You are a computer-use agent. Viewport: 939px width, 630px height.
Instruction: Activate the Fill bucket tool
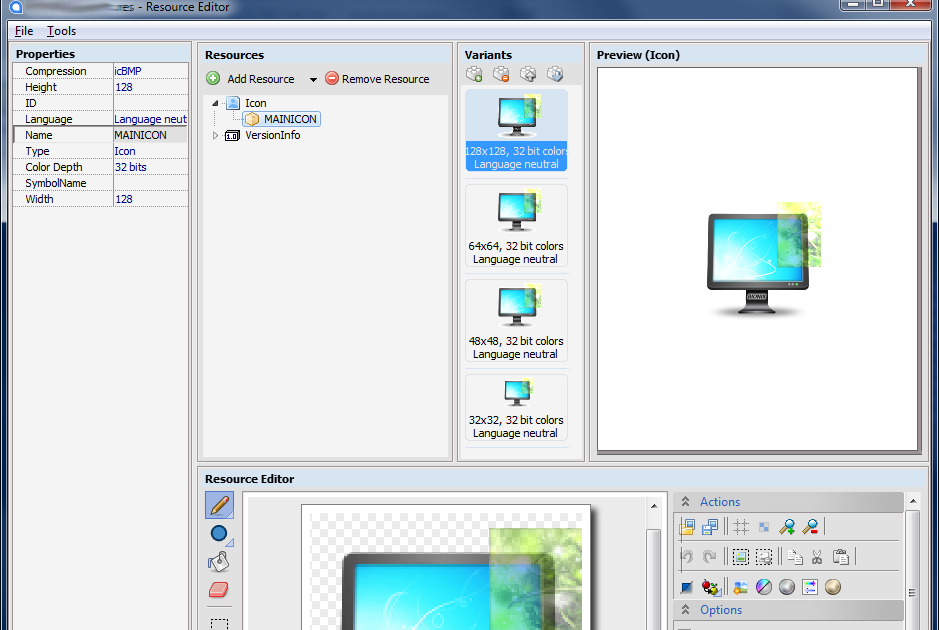click(x=218, y=561)
